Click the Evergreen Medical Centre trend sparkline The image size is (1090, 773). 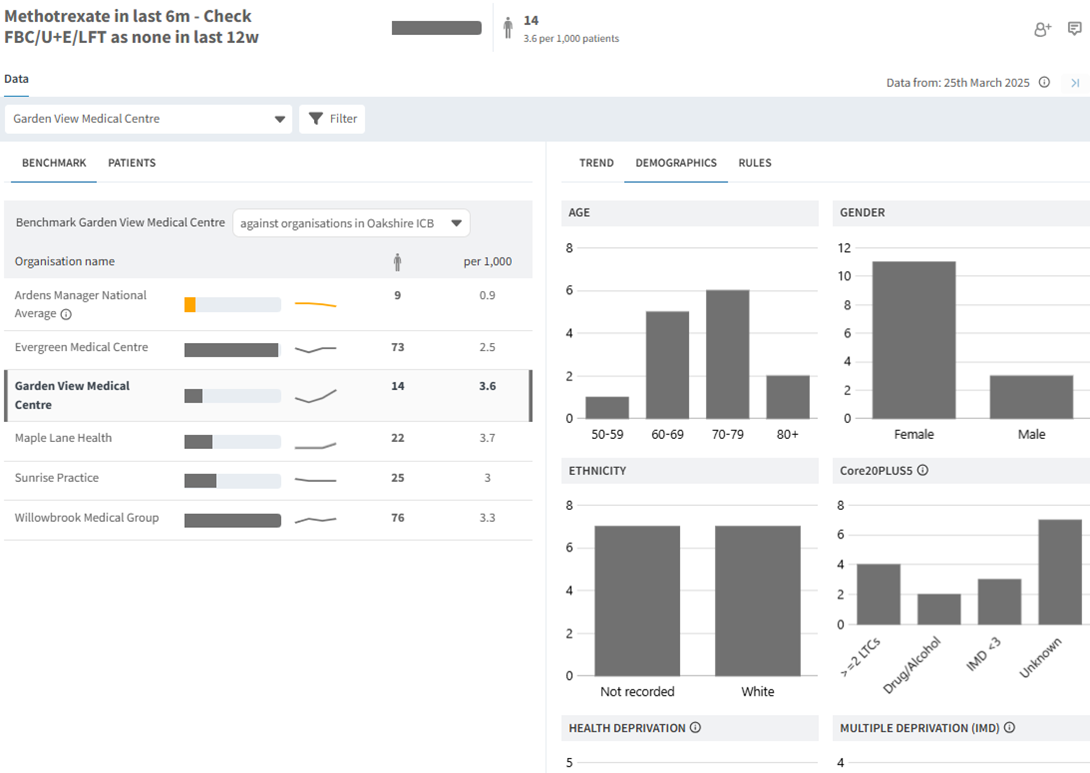coord(316,349)
